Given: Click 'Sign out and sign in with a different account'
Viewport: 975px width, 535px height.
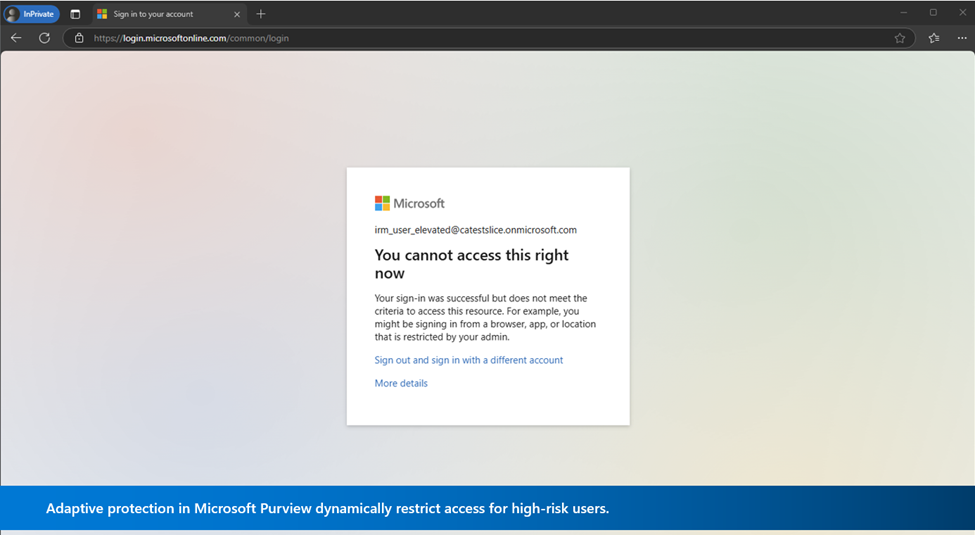Looking at the screenshot, I should [x=468, y=360].
